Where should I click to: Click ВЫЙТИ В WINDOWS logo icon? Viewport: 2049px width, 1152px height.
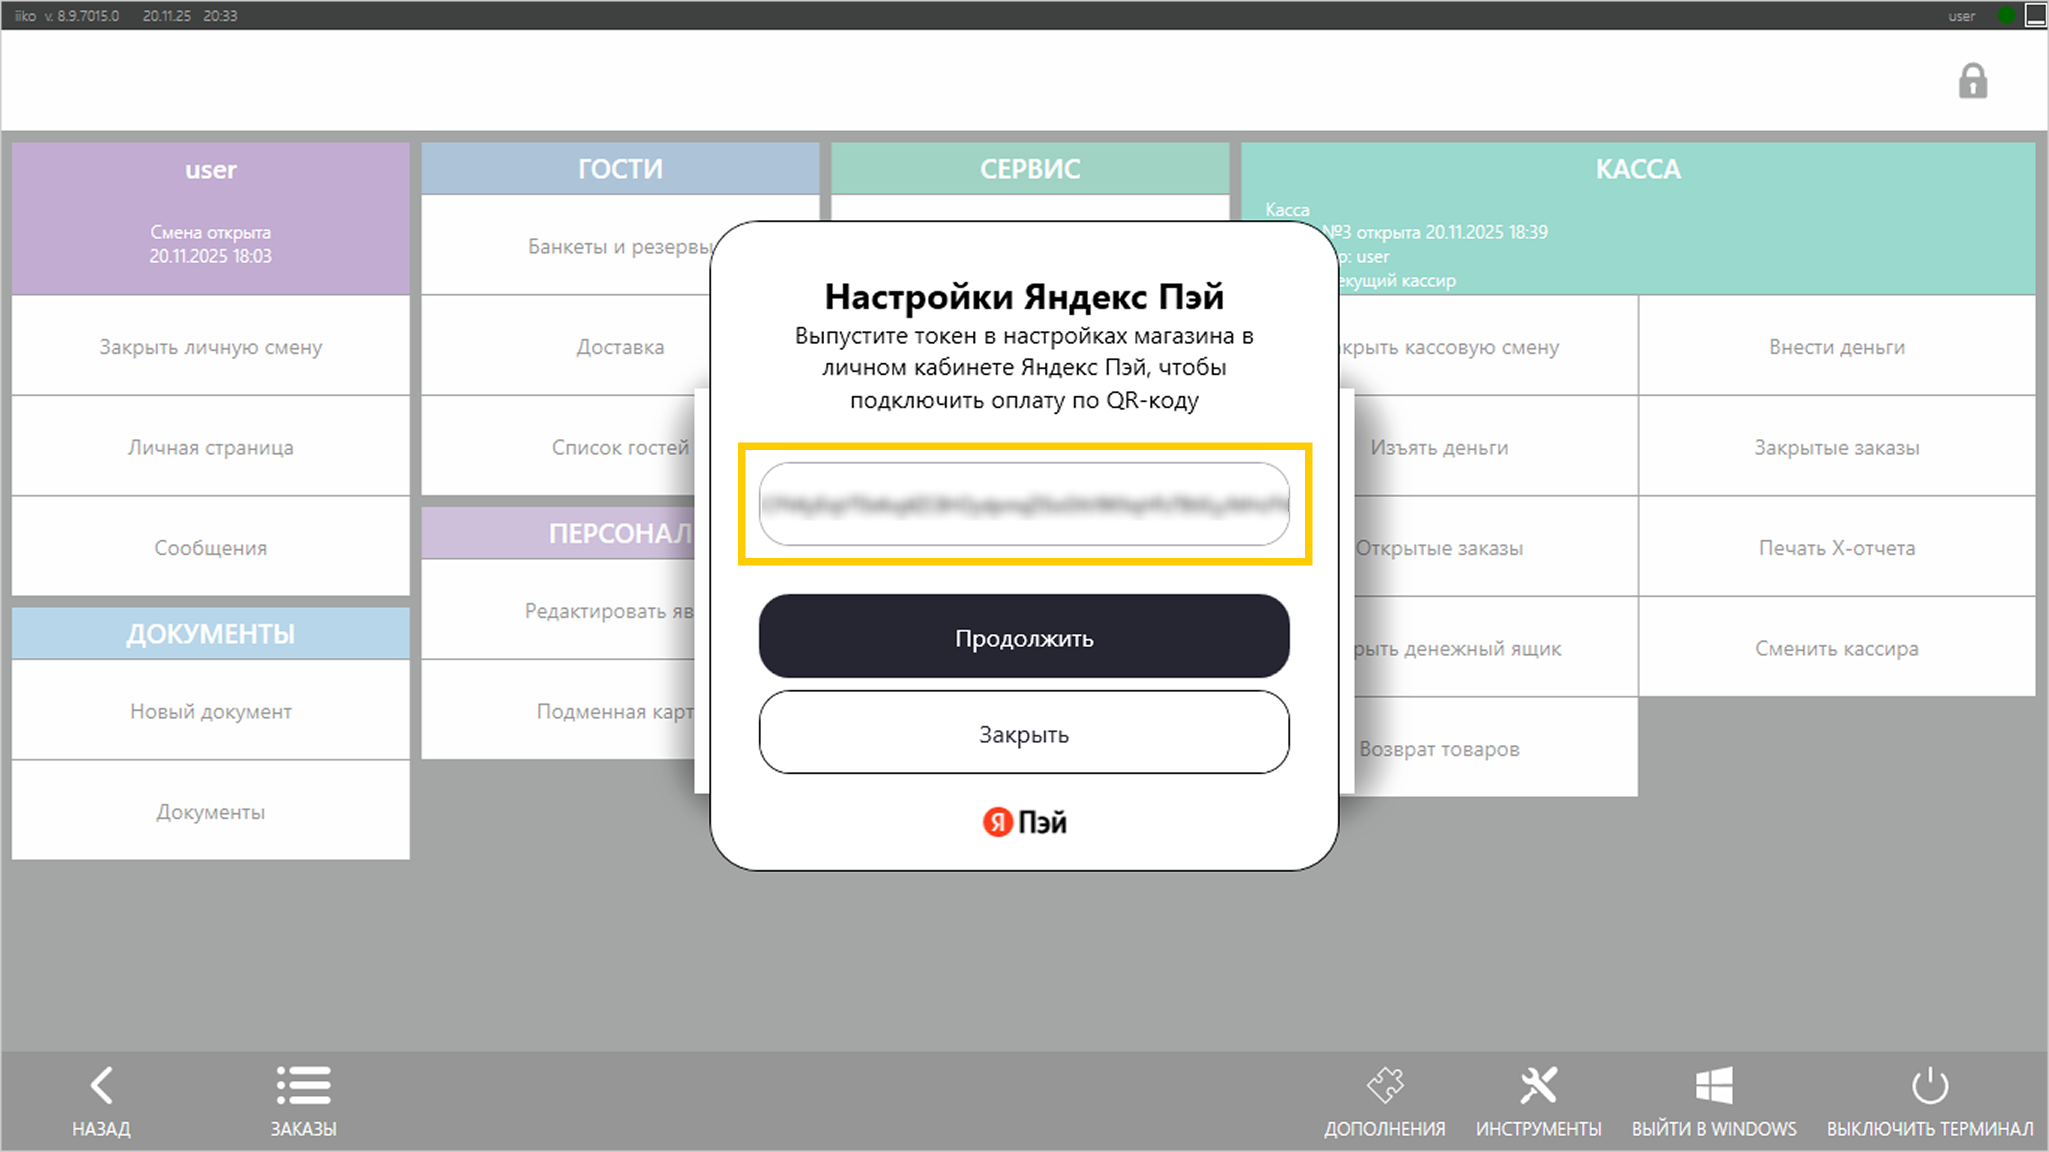click(1714, 1086)
